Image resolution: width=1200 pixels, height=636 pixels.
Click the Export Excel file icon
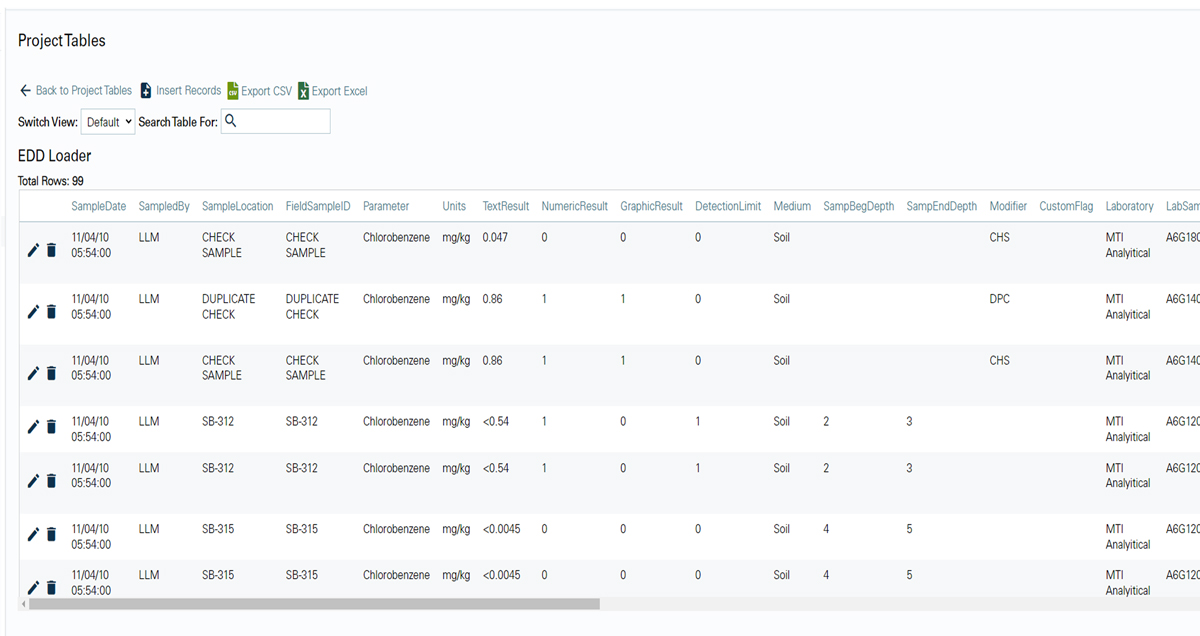pyautogui.click(x=305, y=90)
